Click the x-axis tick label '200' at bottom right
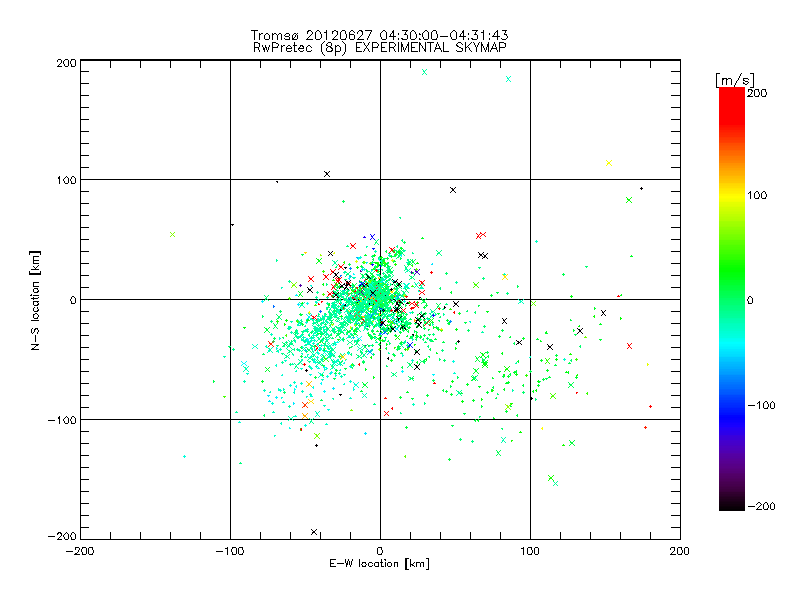 (679, 551)
